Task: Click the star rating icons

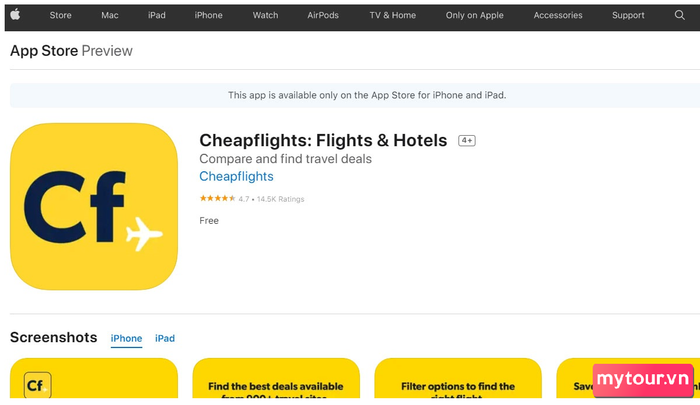Action: pos(217,198)
